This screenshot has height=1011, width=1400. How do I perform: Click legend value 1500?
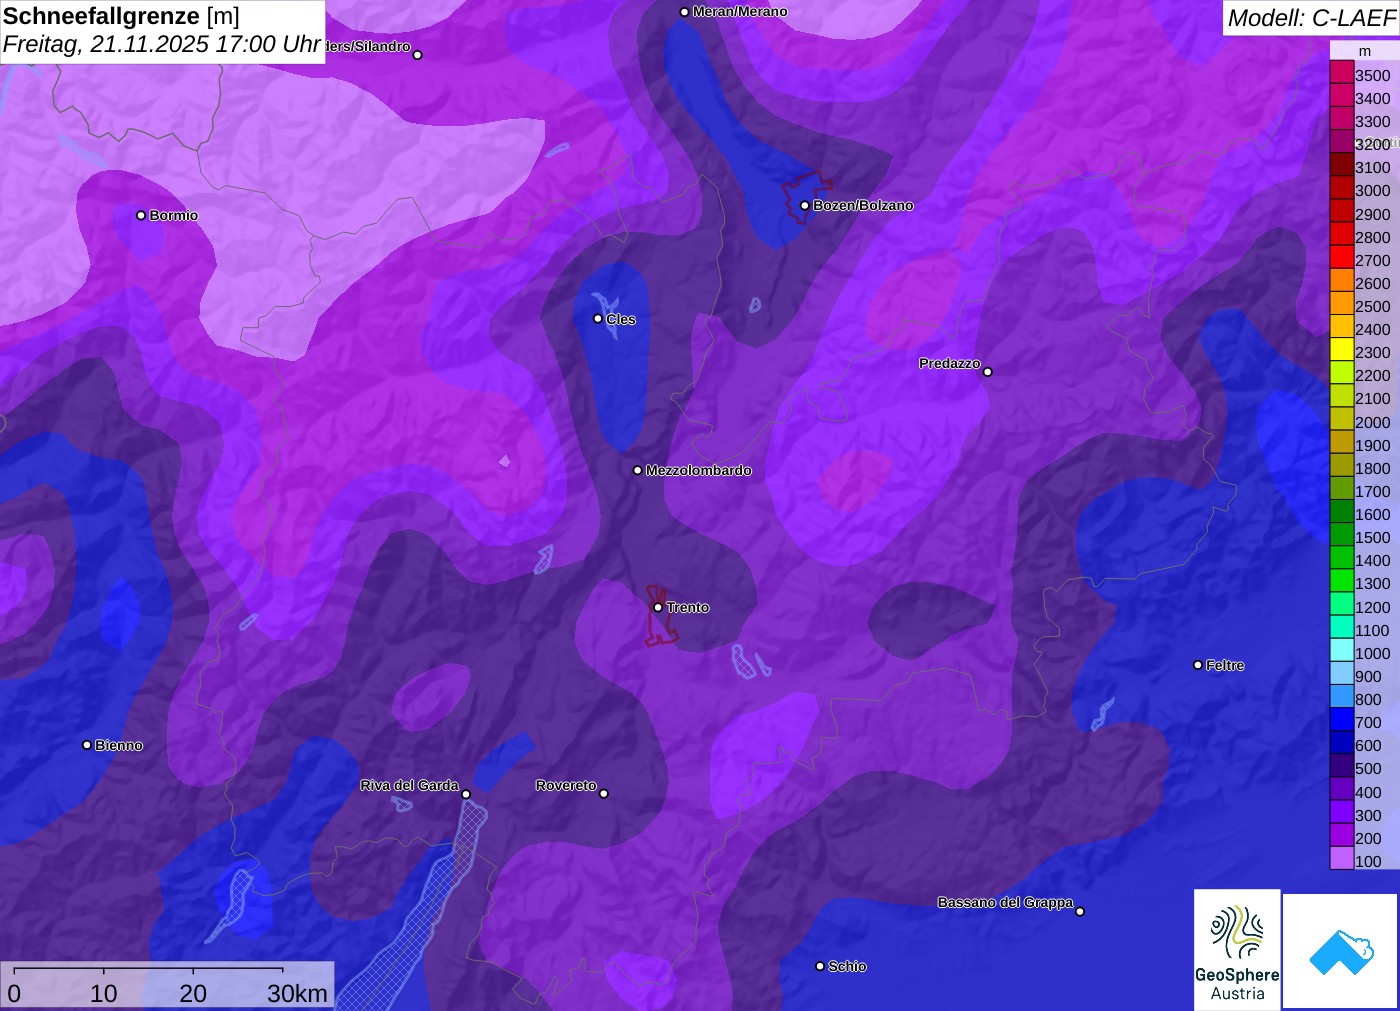point(1372,537)
